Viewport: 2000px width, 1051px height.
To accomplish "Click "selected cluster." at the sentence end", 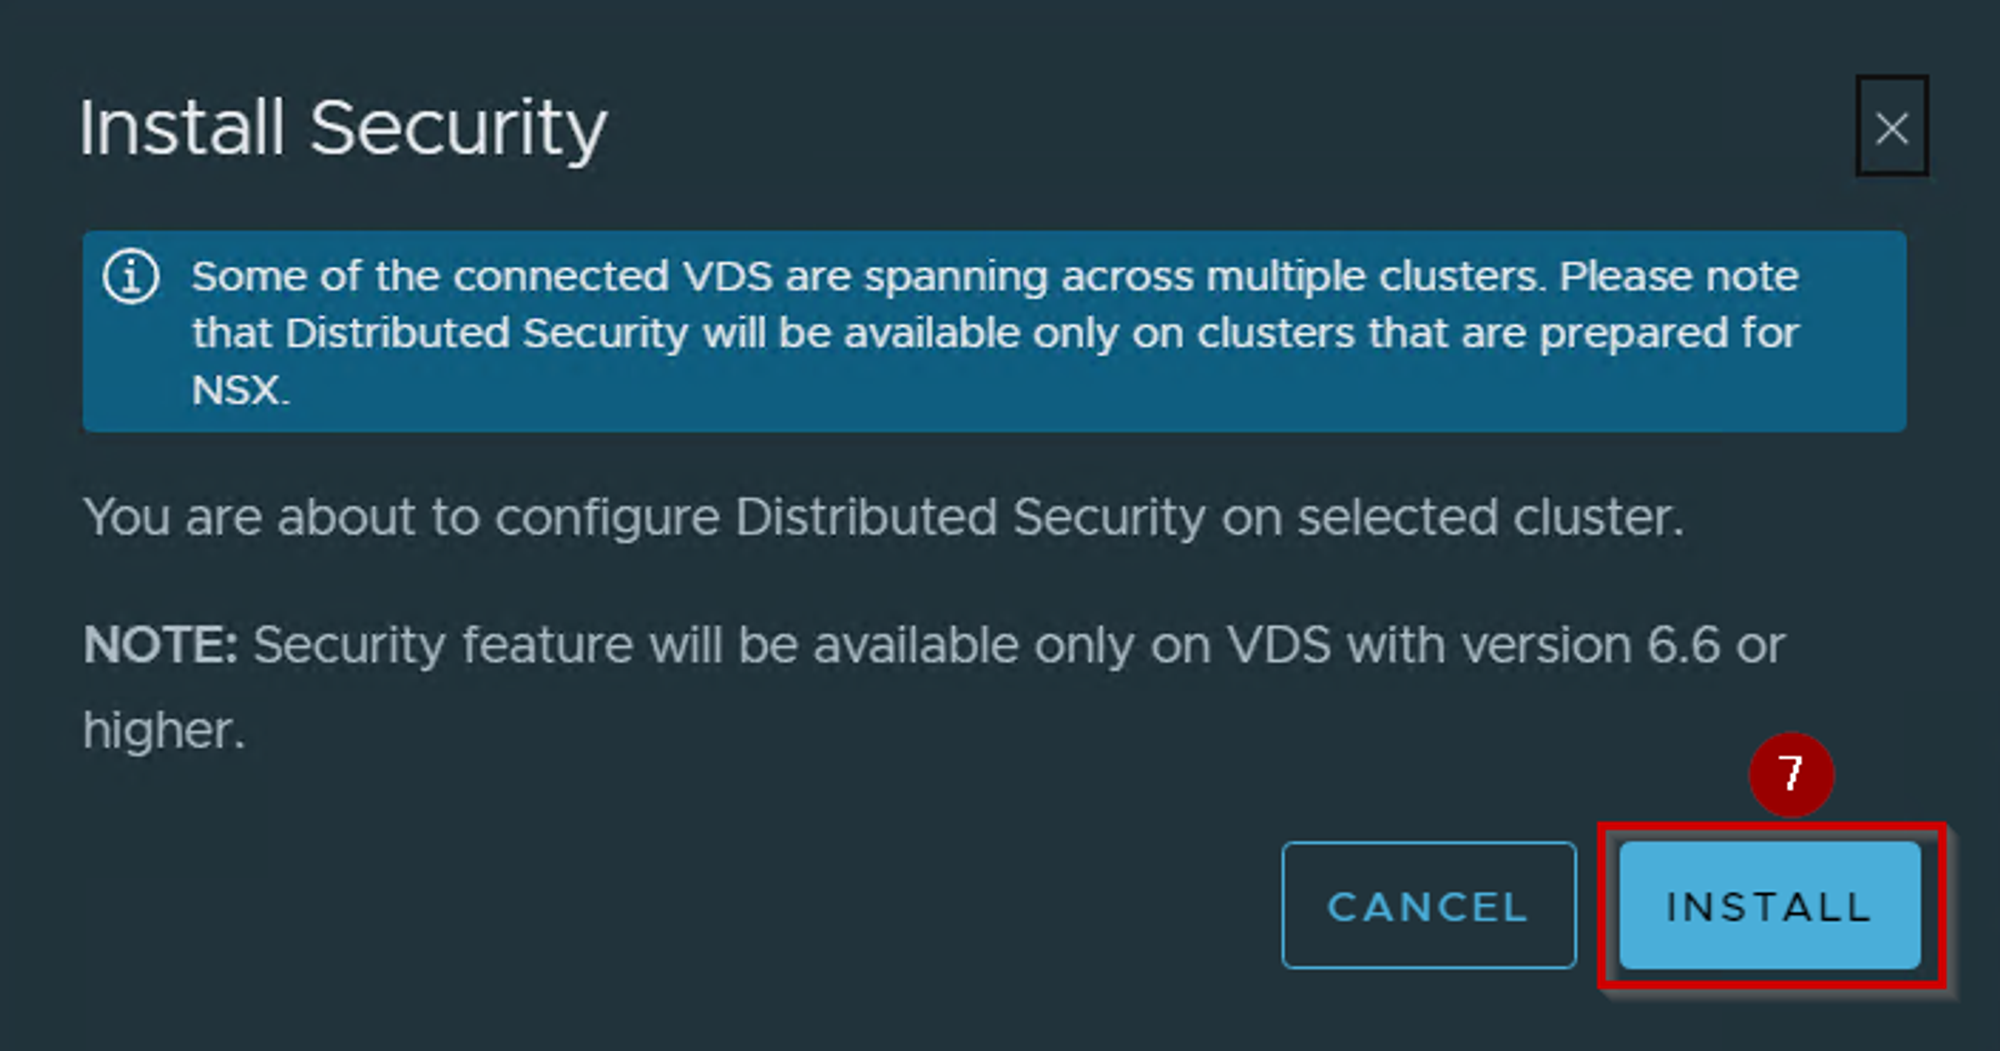I will (1490, 517).
